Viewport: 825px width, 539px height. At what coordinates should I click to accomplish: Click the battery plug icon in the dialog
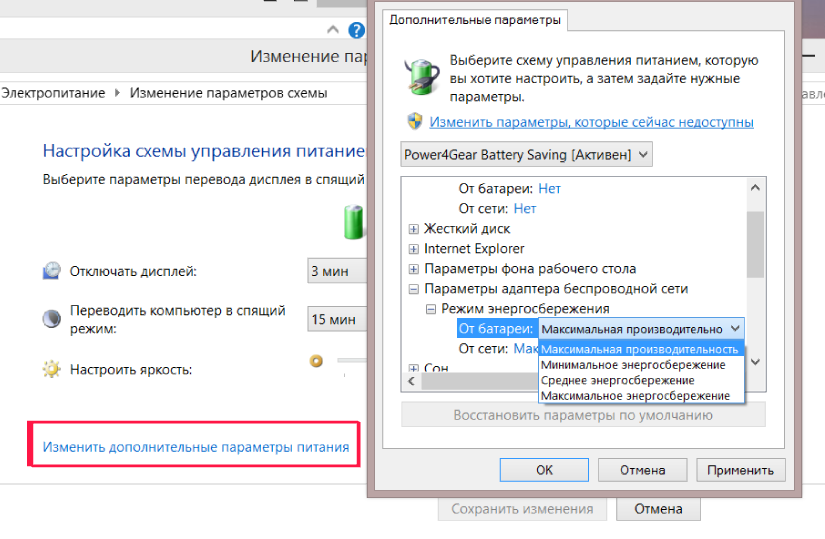(422, 76)
